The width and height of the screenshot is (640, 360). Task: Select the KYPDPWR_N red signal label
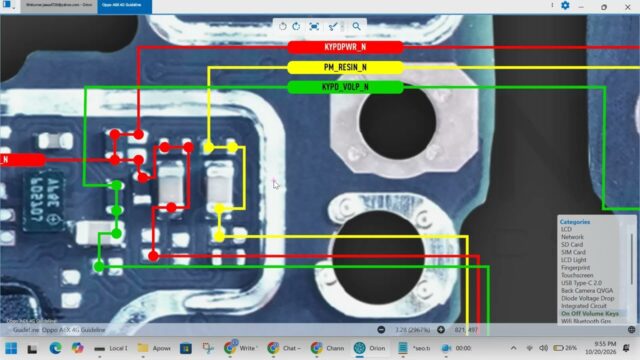[345, 47]
